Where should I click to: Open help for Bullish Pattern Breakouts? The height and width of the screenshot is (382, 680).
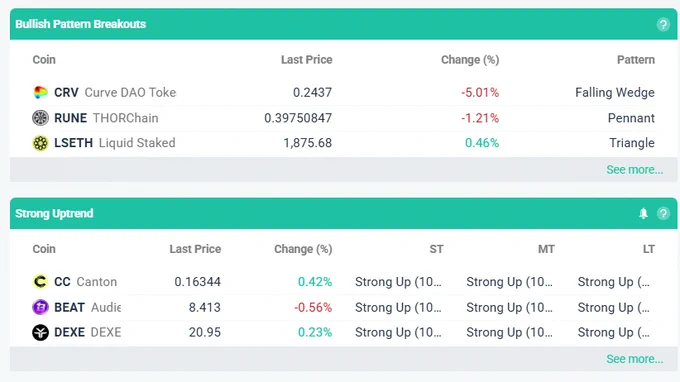663,24
